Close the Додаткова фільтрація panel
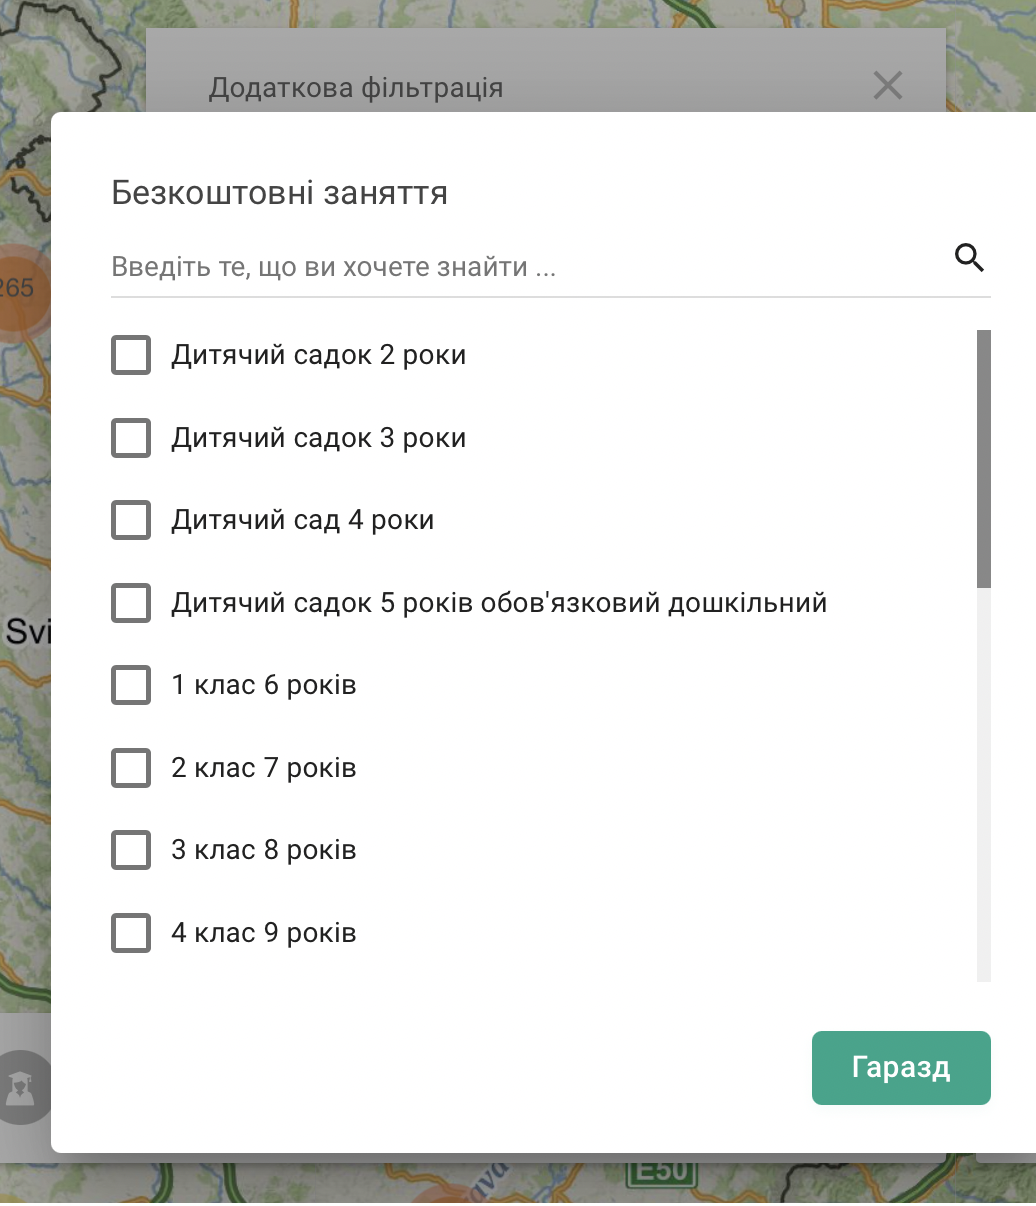The width and height of the screenshot is (1036, 1206). 888,86
